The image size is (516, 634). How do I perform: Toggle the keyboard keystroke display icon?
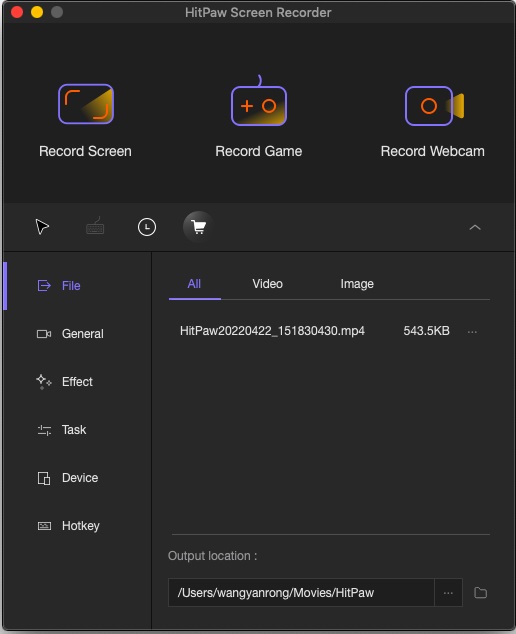pos(95,226)
